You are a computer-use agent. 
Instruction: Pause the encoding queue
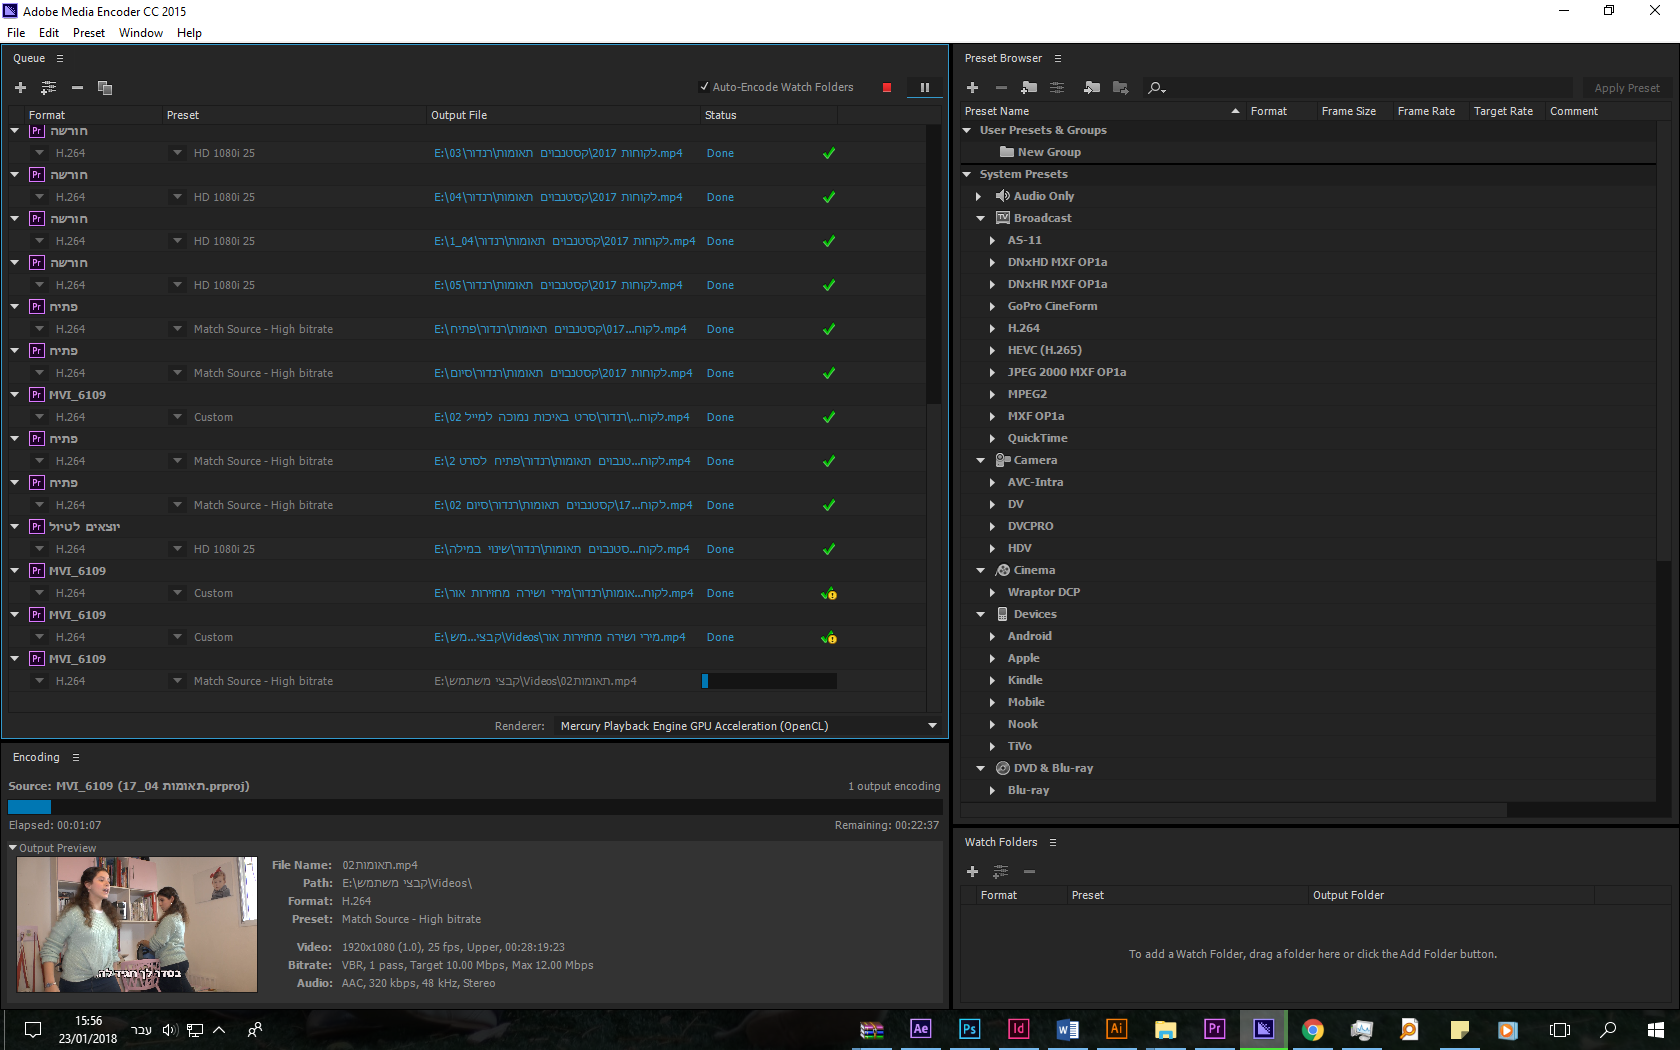pyautogui.click(x=925, y=88)
